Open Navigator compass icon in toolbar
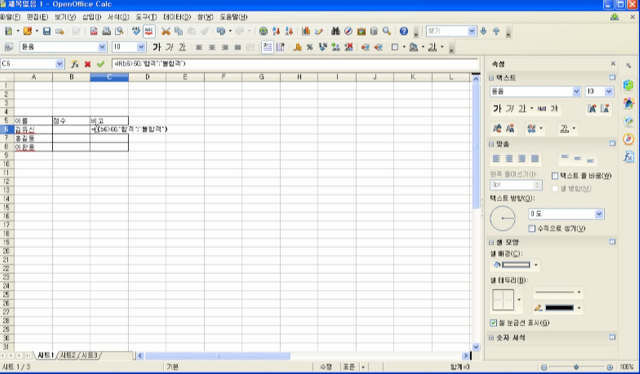640x374 pixels. tap(348, 31)
